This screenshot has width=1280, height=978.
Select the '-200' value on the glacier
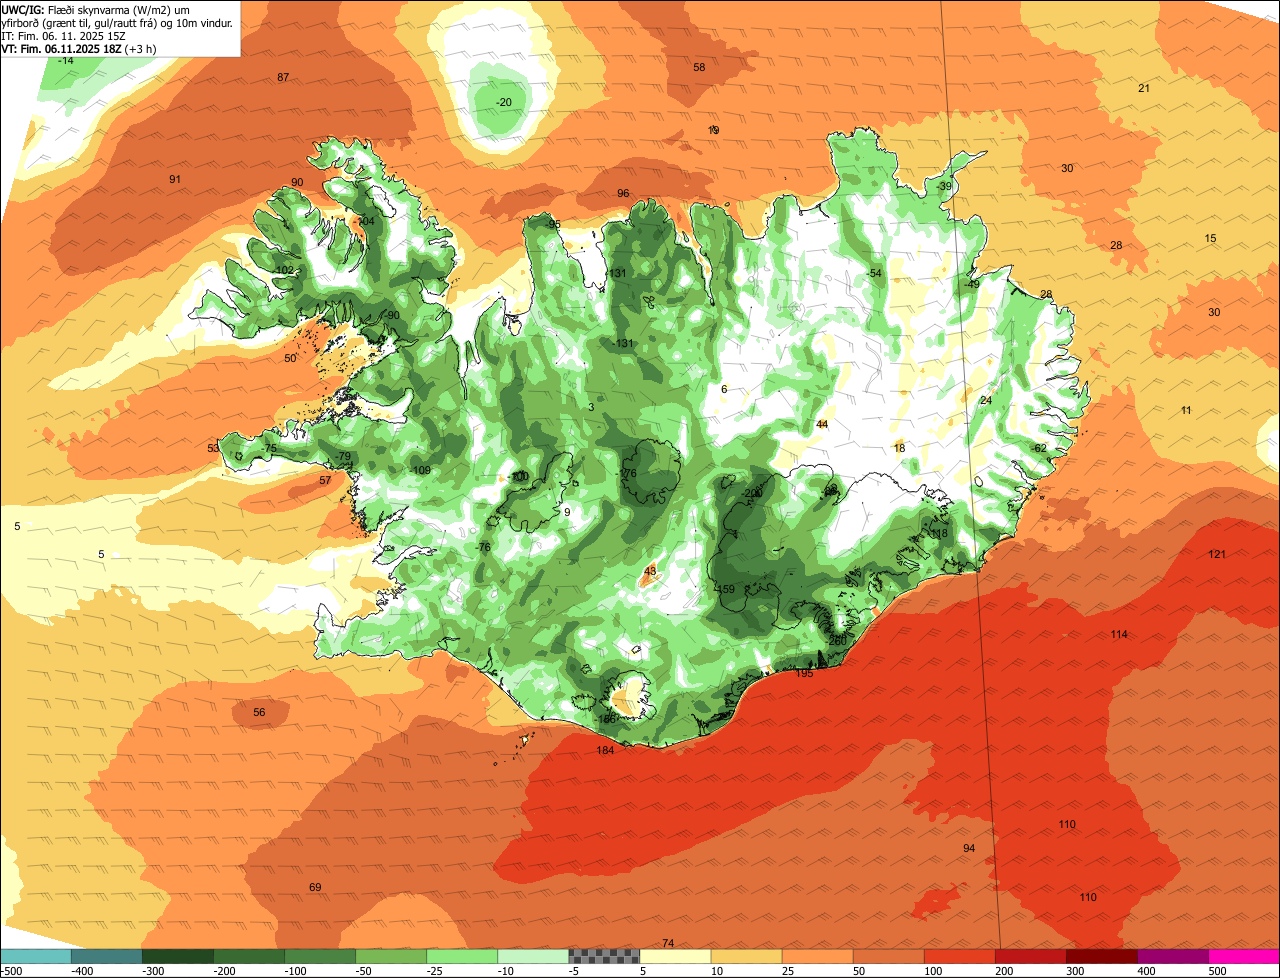(x=752, y=493)
